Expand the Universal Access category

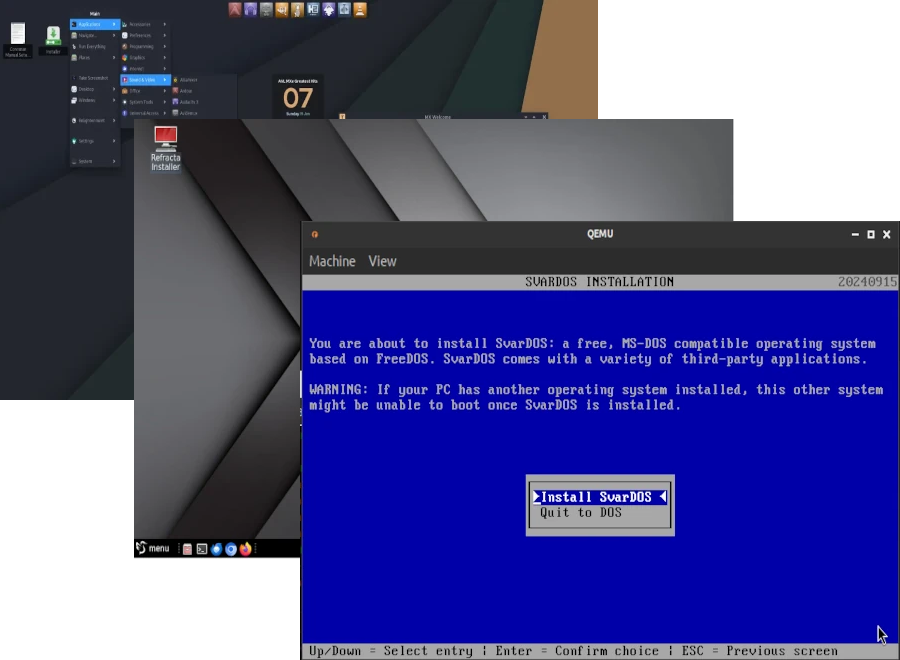(145, 113)
